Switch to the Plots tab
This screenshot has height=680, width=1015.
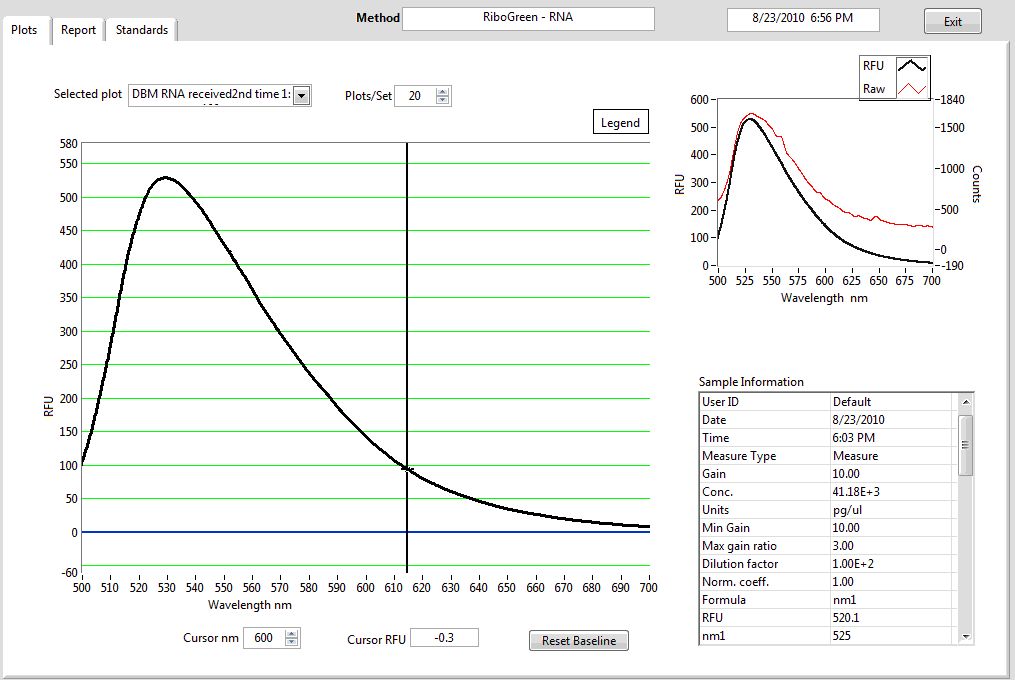point(25,30)
